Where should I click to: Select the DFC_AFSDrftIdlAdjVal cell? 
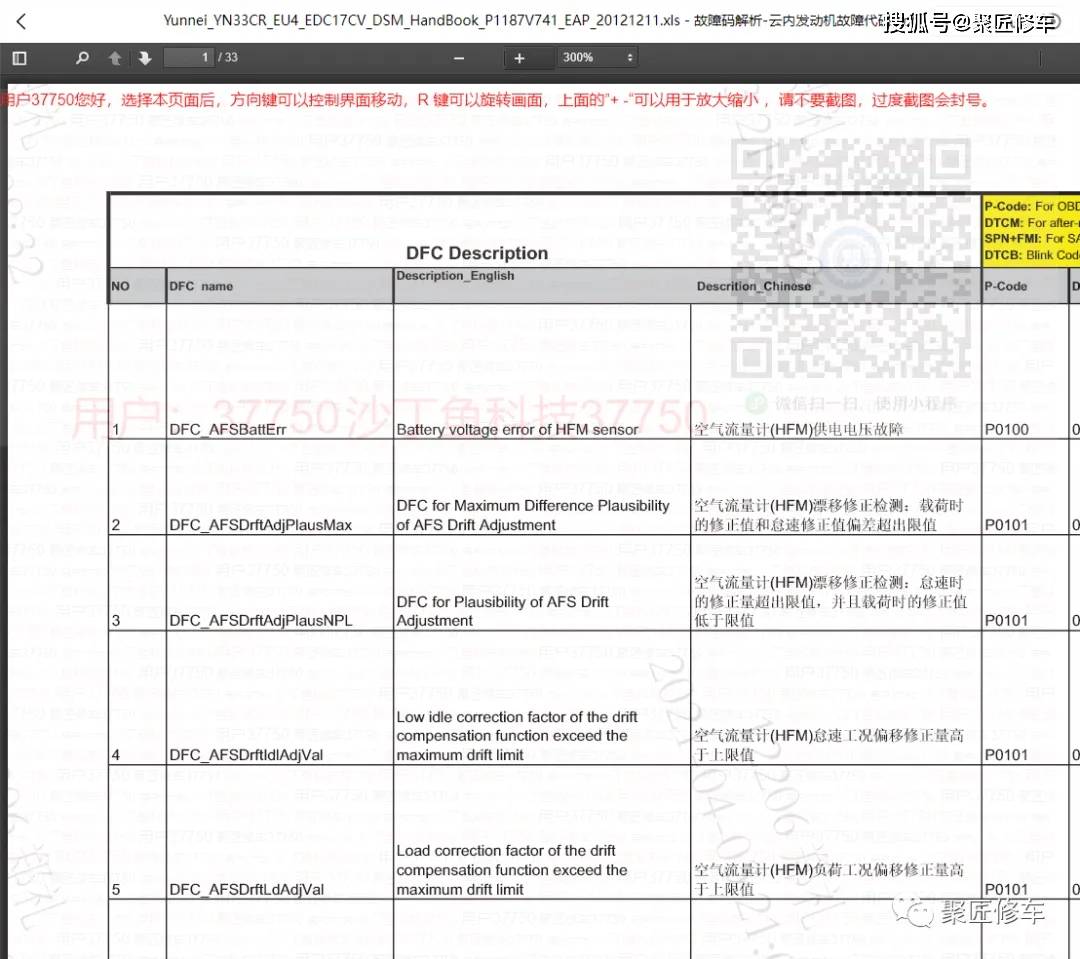pyautogui.click(x=246, y=755)
